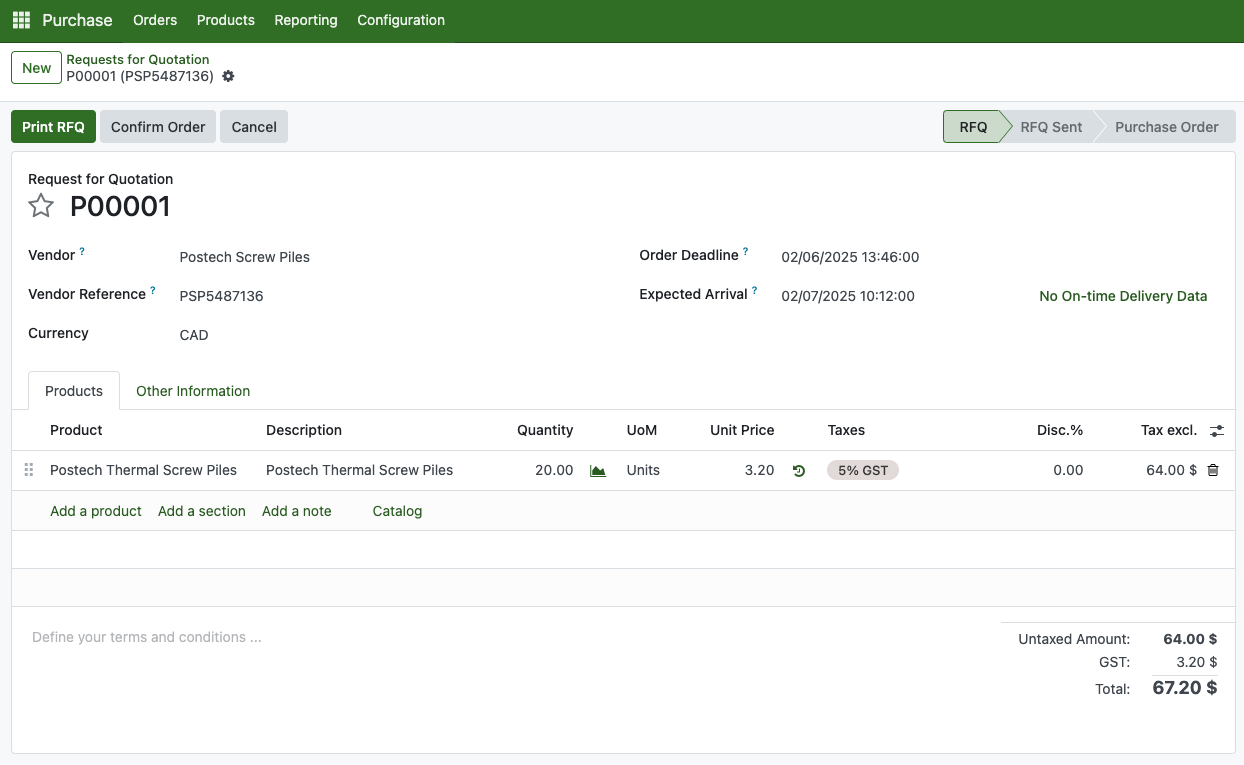
Task: Select the RFQ Sent status stage
Action: pyautogui.click(x=1050, y=127)
